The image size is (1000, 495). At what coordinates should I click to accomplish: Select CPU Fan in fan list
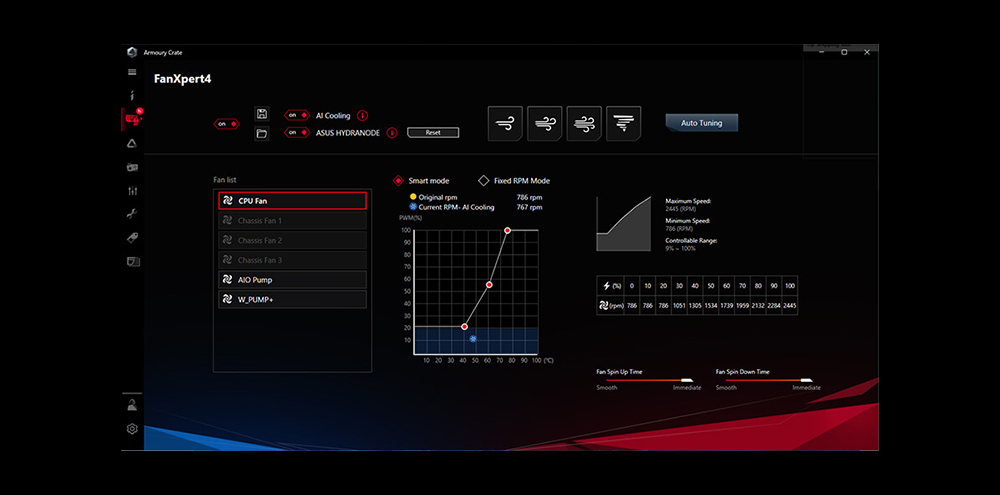tap(293, 200)
